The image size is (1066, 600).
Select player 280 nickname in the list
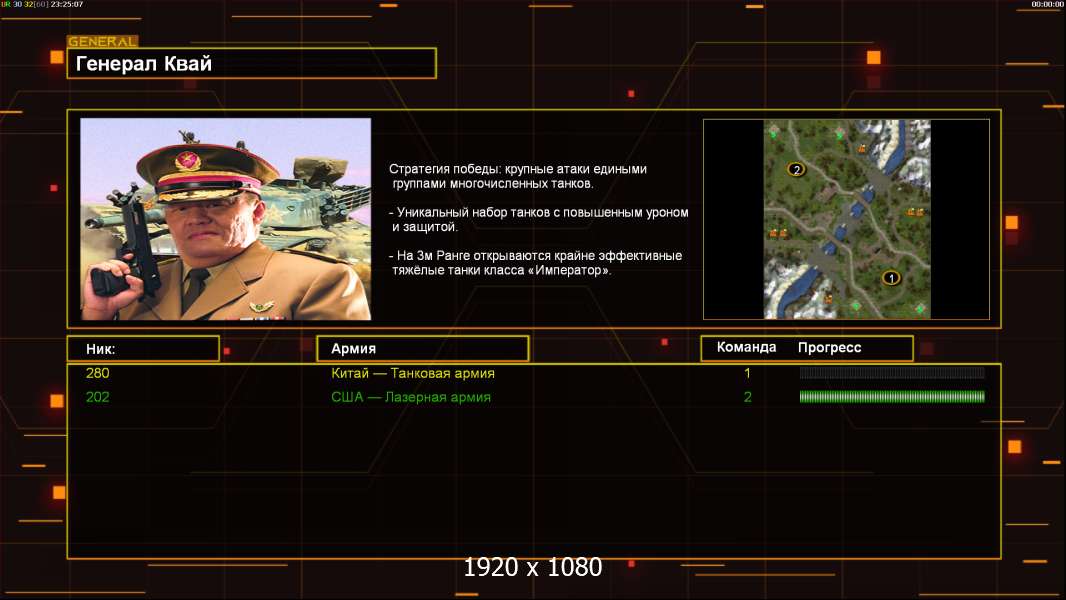[98, 373]
